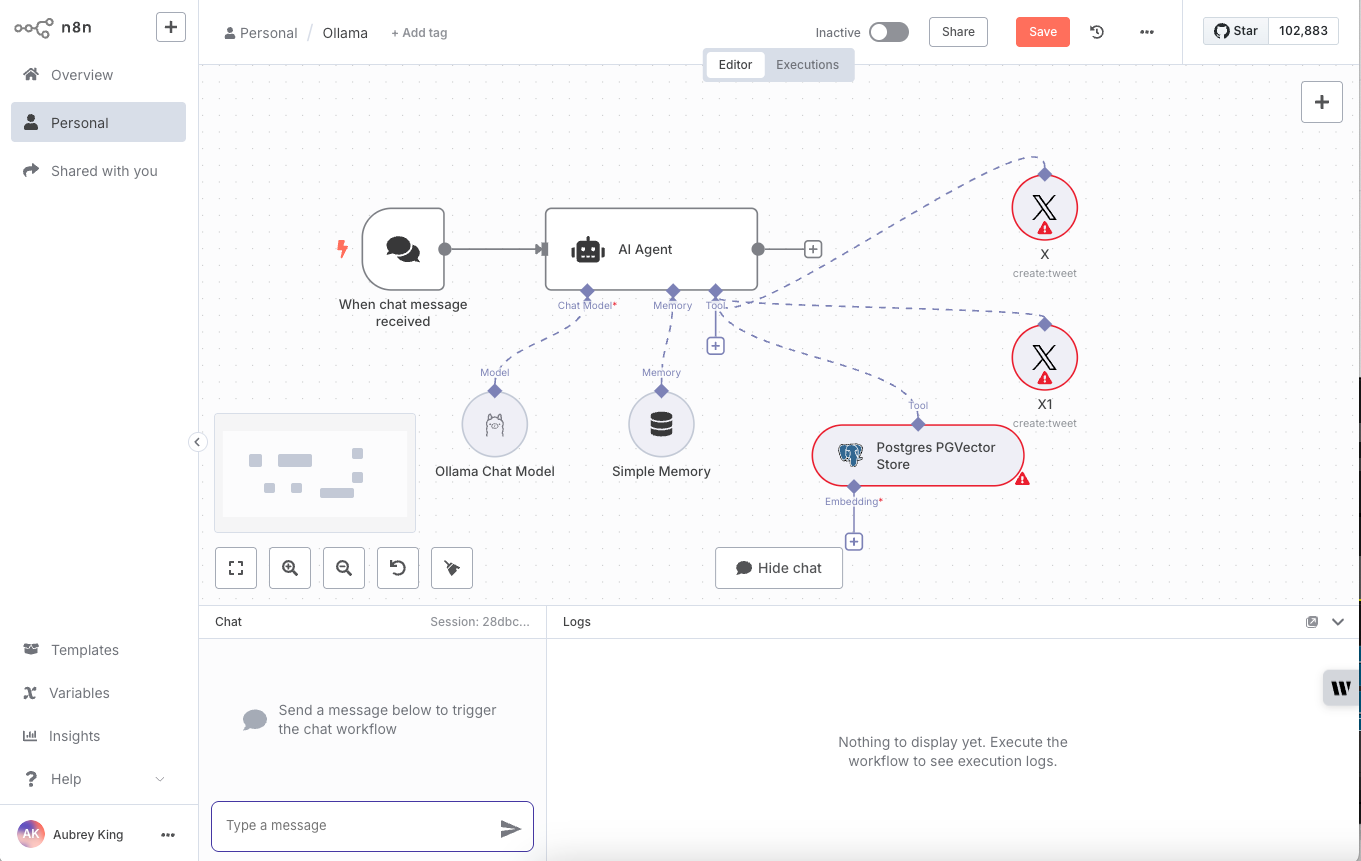Zoom out on the canvas
Image resolution: width=1361 pixels, height=861 pixels.
click(344, 568)
